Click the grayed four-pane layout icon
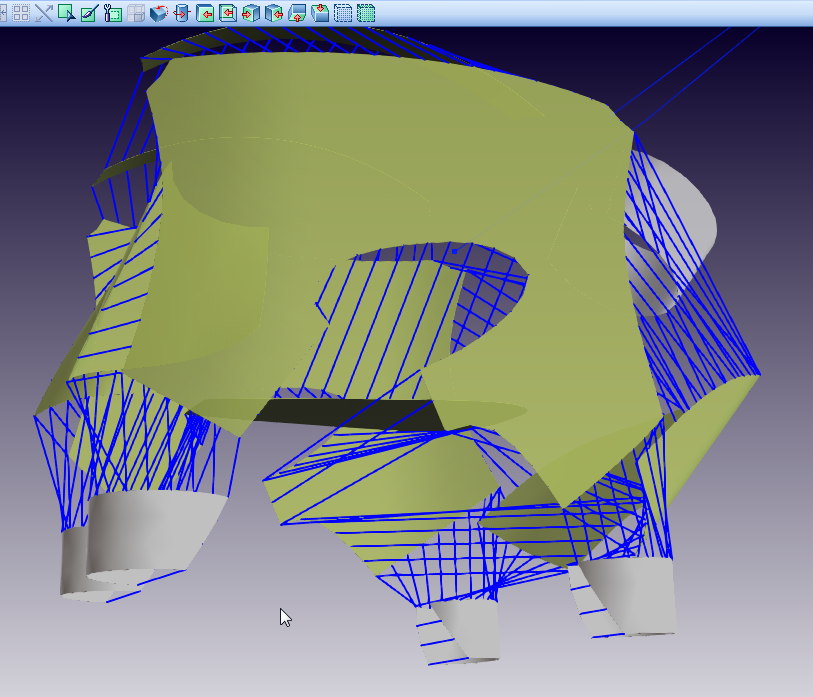This screenshot has height=697, width=813. coord(135,13)
